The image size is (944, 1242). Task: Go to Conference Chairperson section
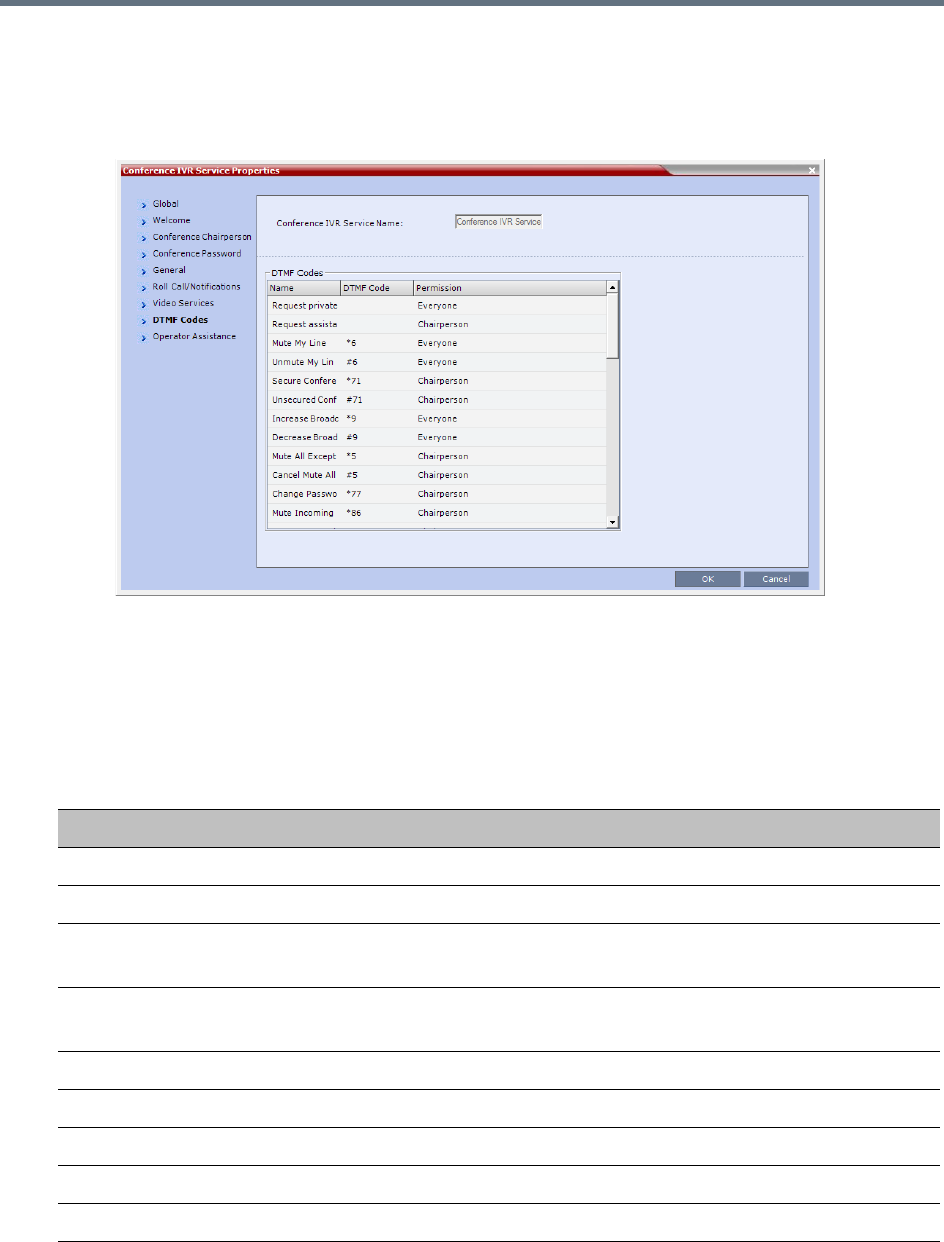pos(202,237)
